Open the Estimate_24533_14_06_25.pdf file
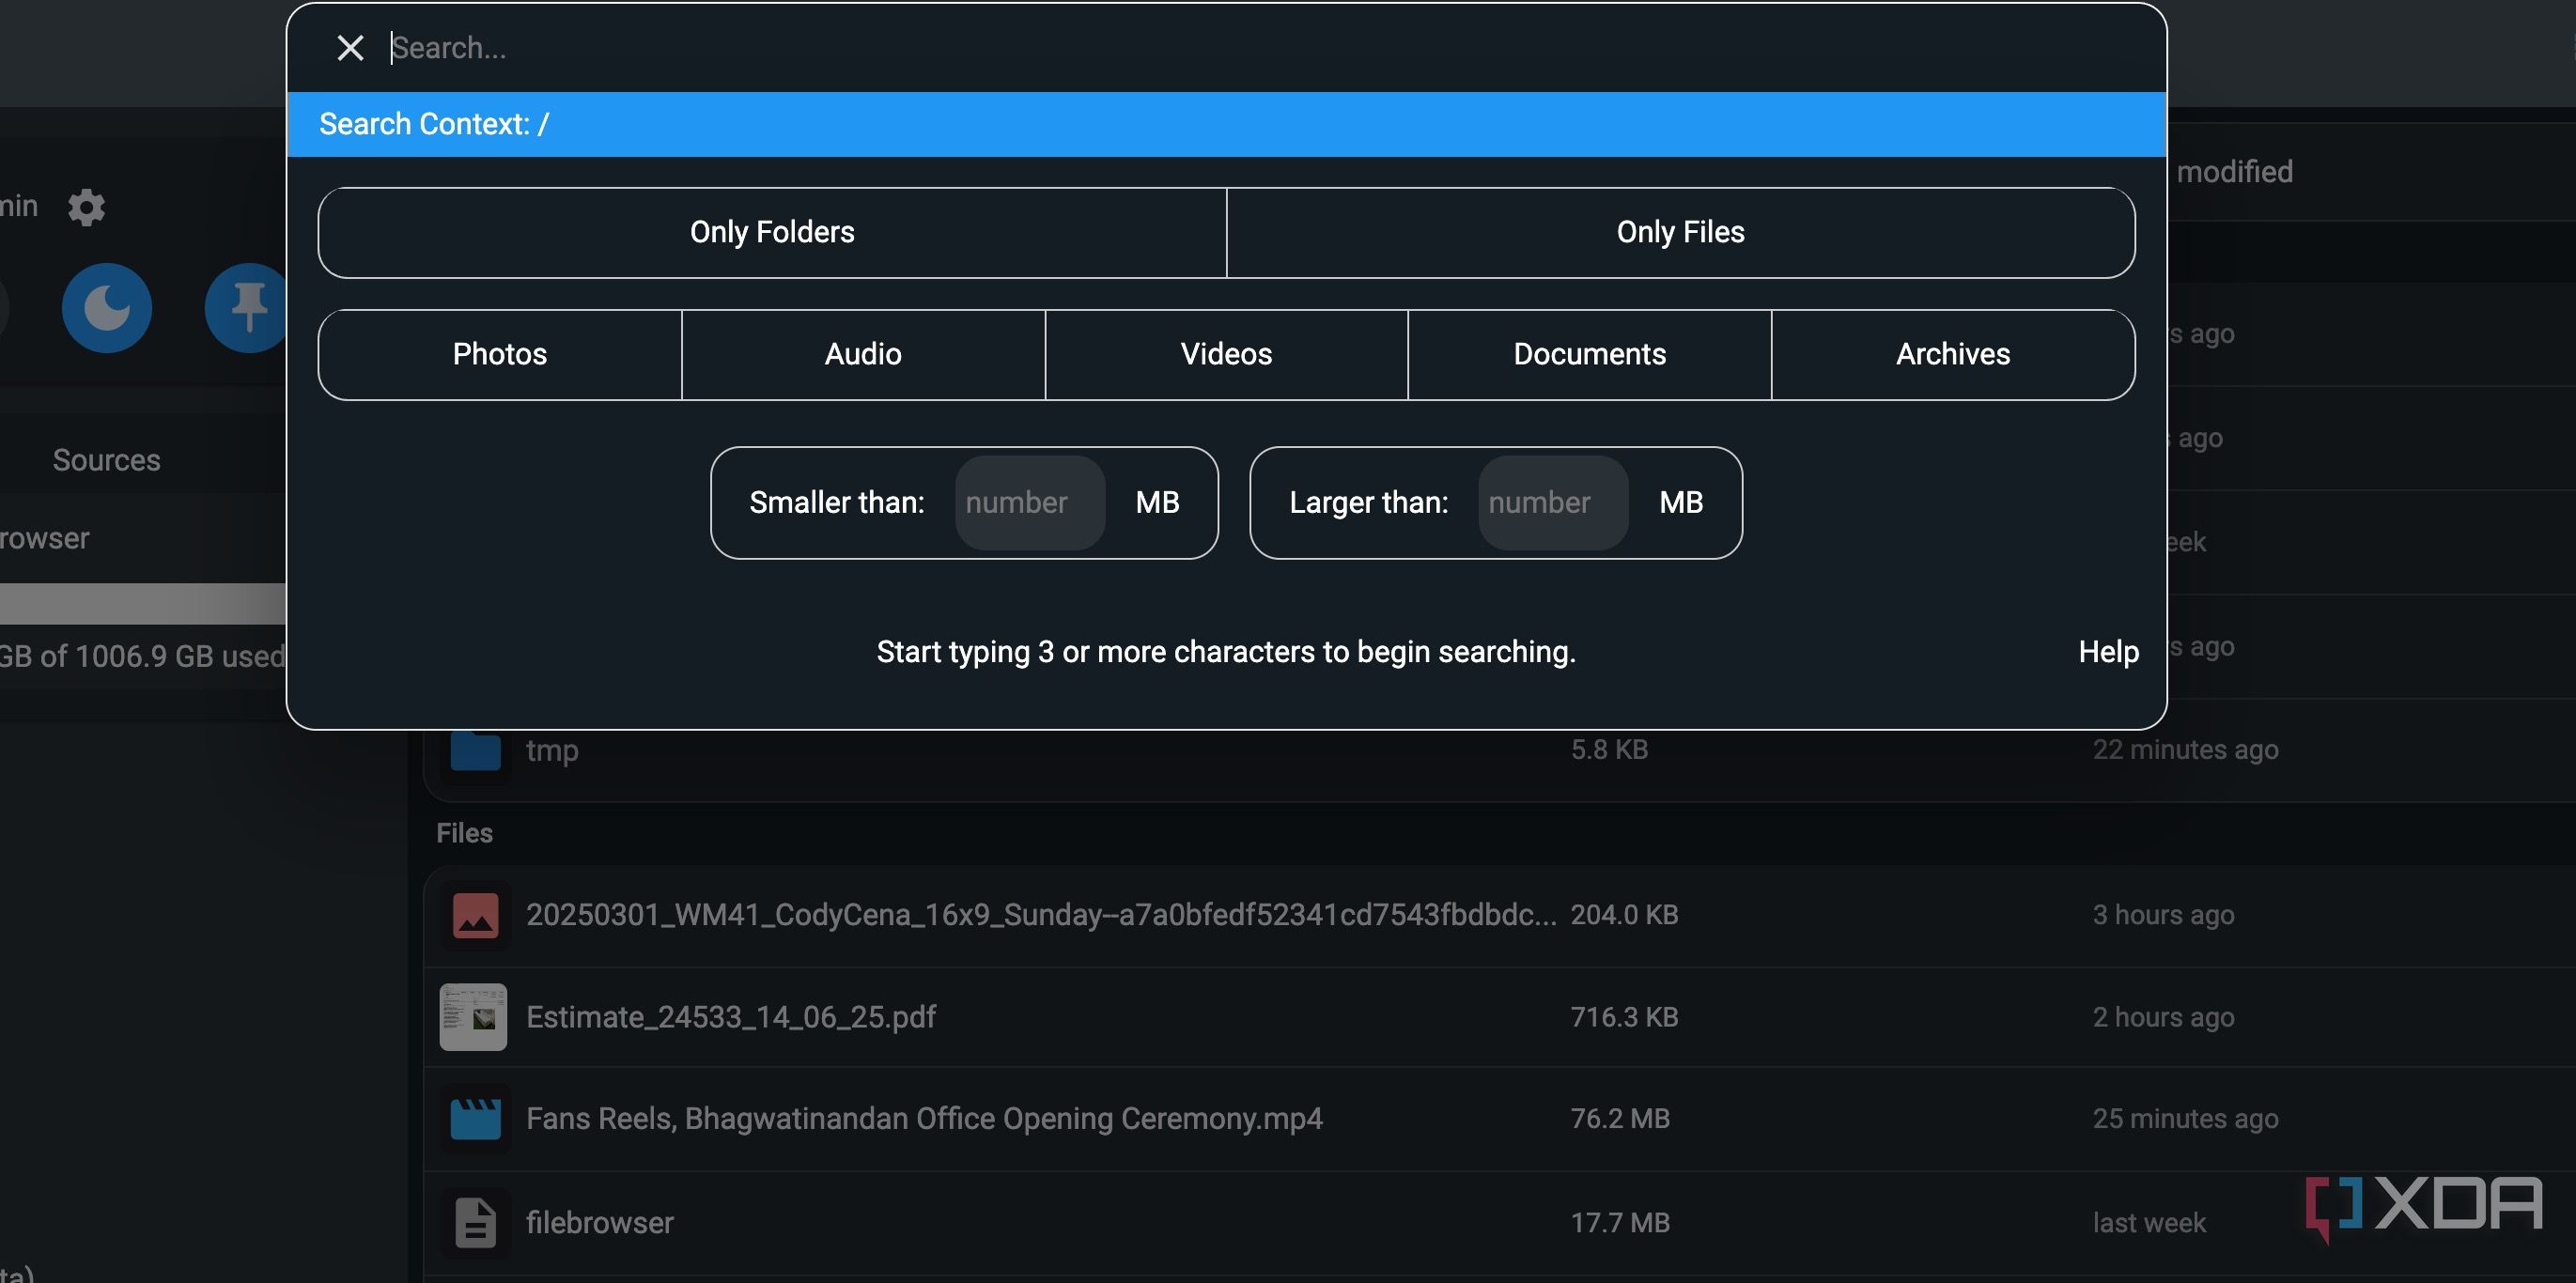This screenshot has height=1283, width=2576. coord(731,1017)
